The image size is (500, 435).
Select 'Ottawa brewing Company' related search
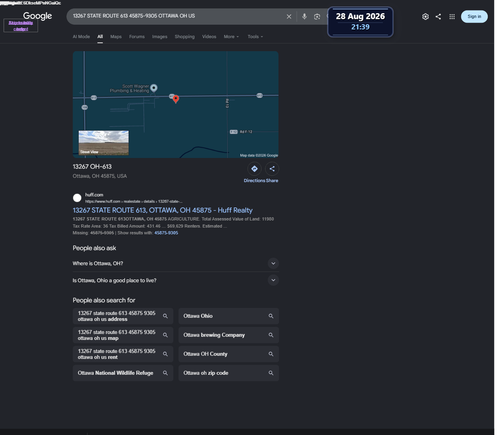tap(229, 335)
